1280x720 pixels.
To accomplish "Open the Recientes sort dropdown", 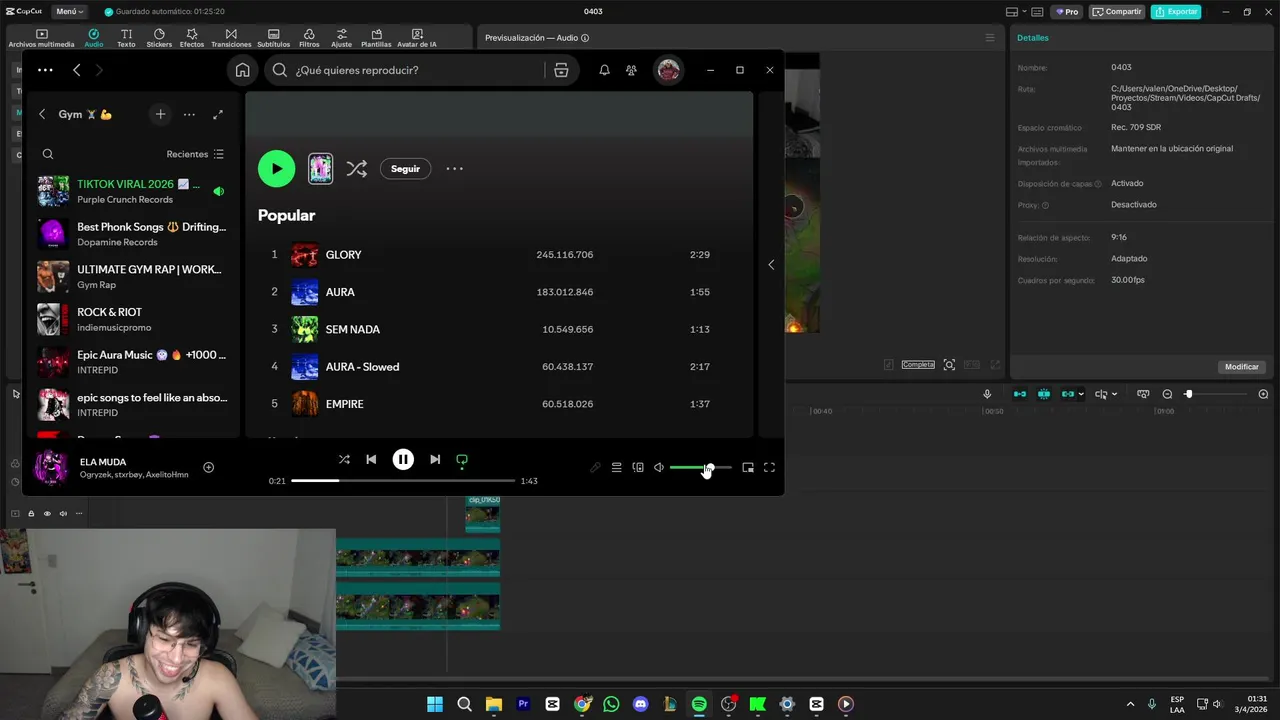I will pyautogui.click(x=195, y=154).
